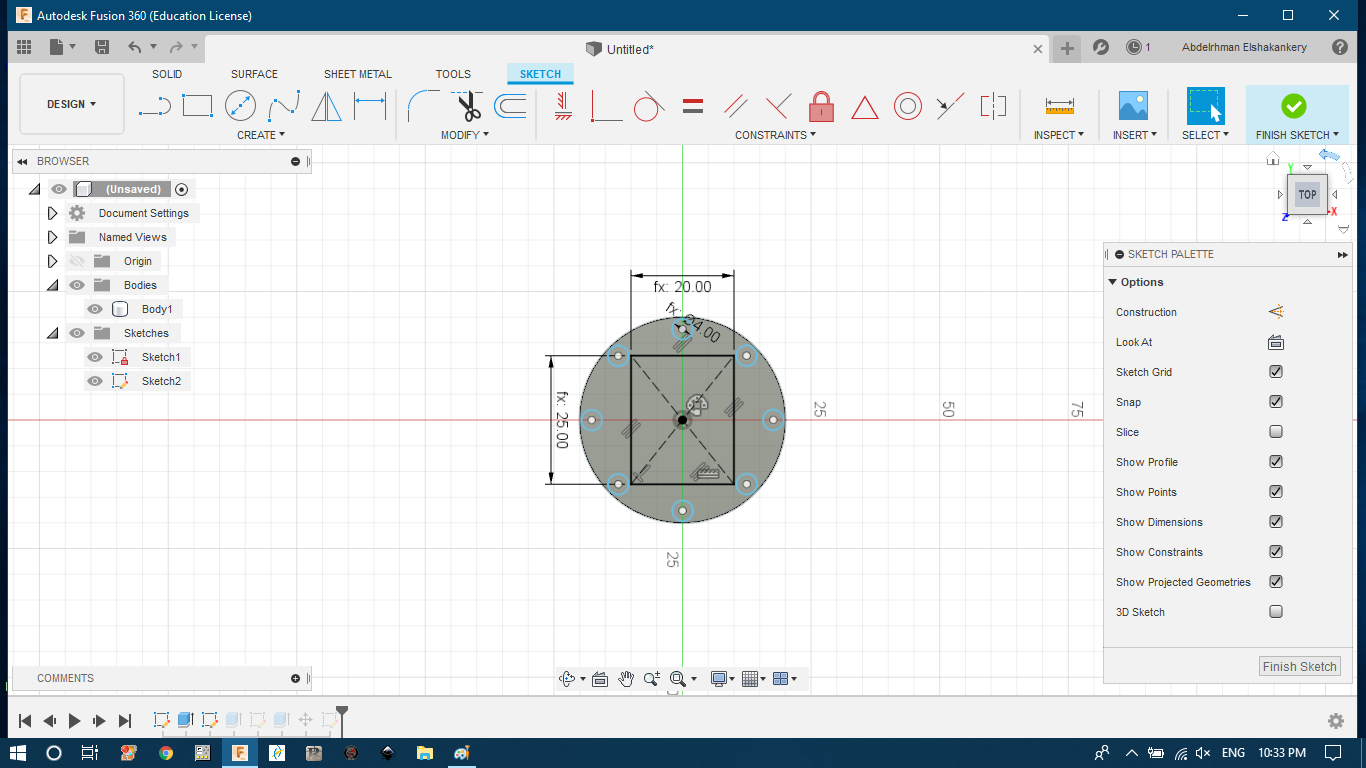Apply the Horizontal/Vertical constraint

pos(563,105)
